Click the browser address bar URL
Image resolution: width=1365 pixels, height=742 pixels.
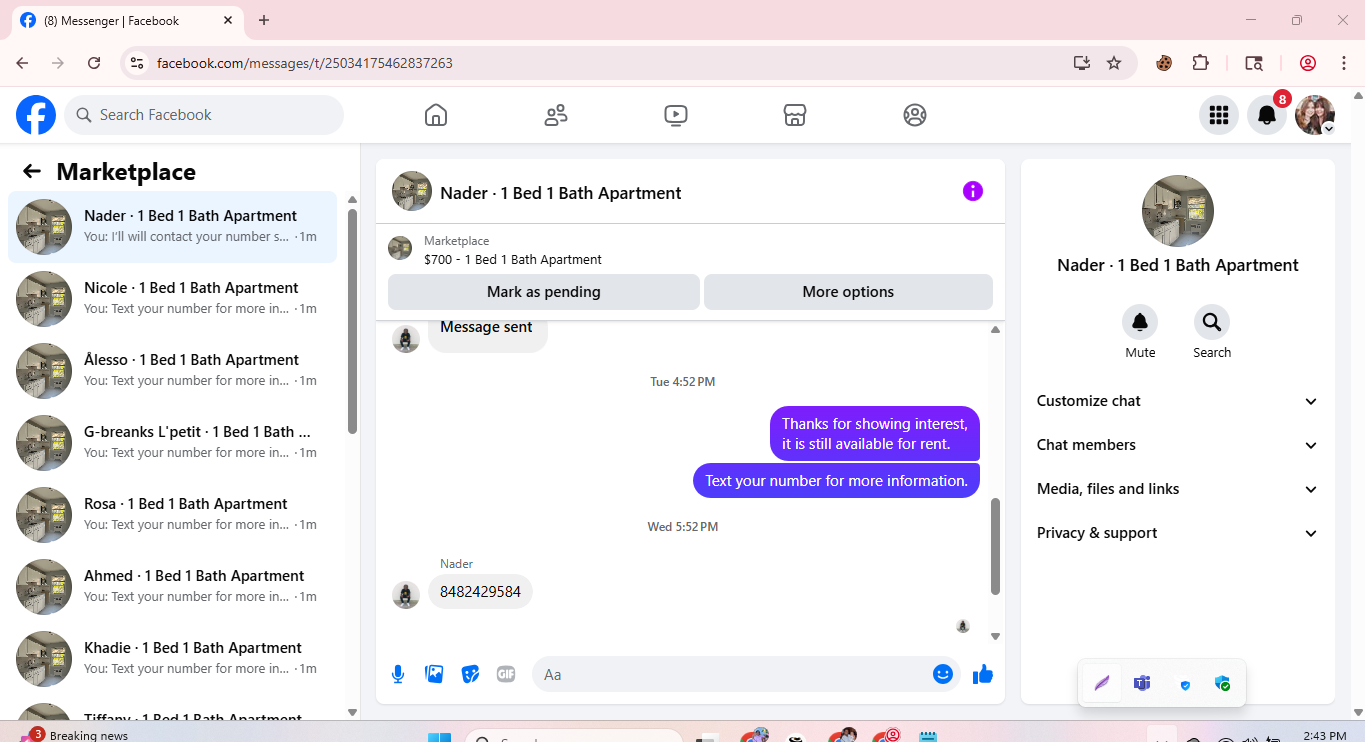[305, 63]
